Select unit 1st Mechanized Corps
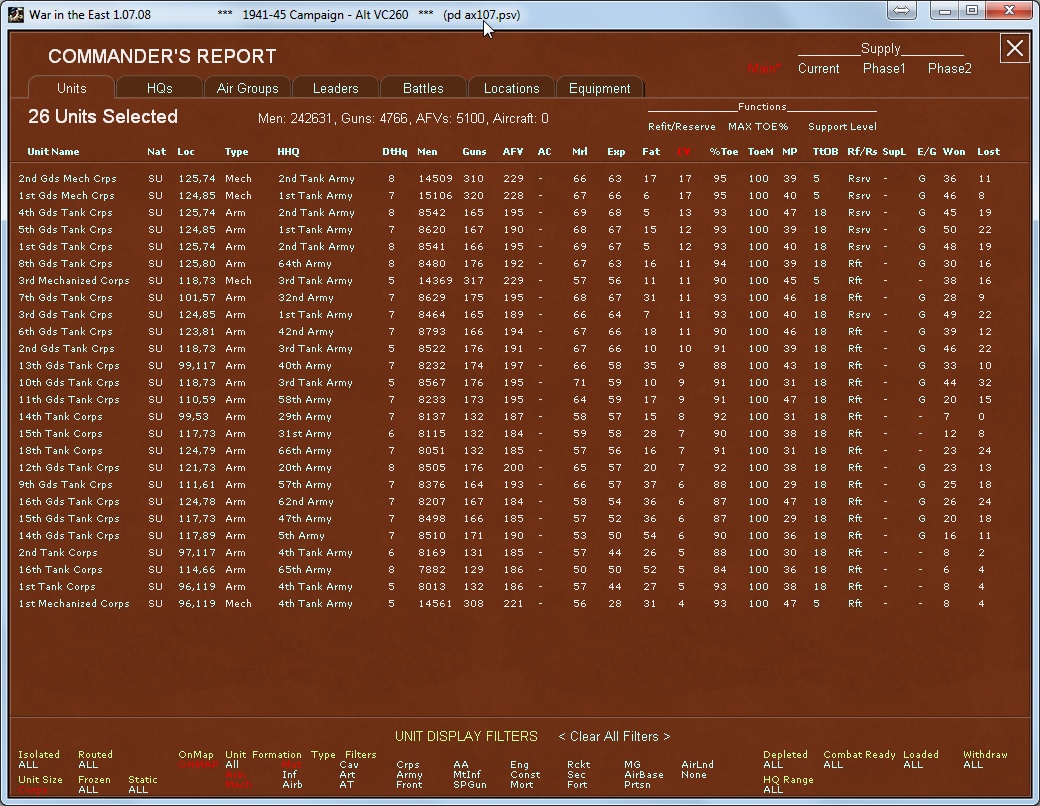Viewport: 1040px width, 806px height. coord(74,604)
